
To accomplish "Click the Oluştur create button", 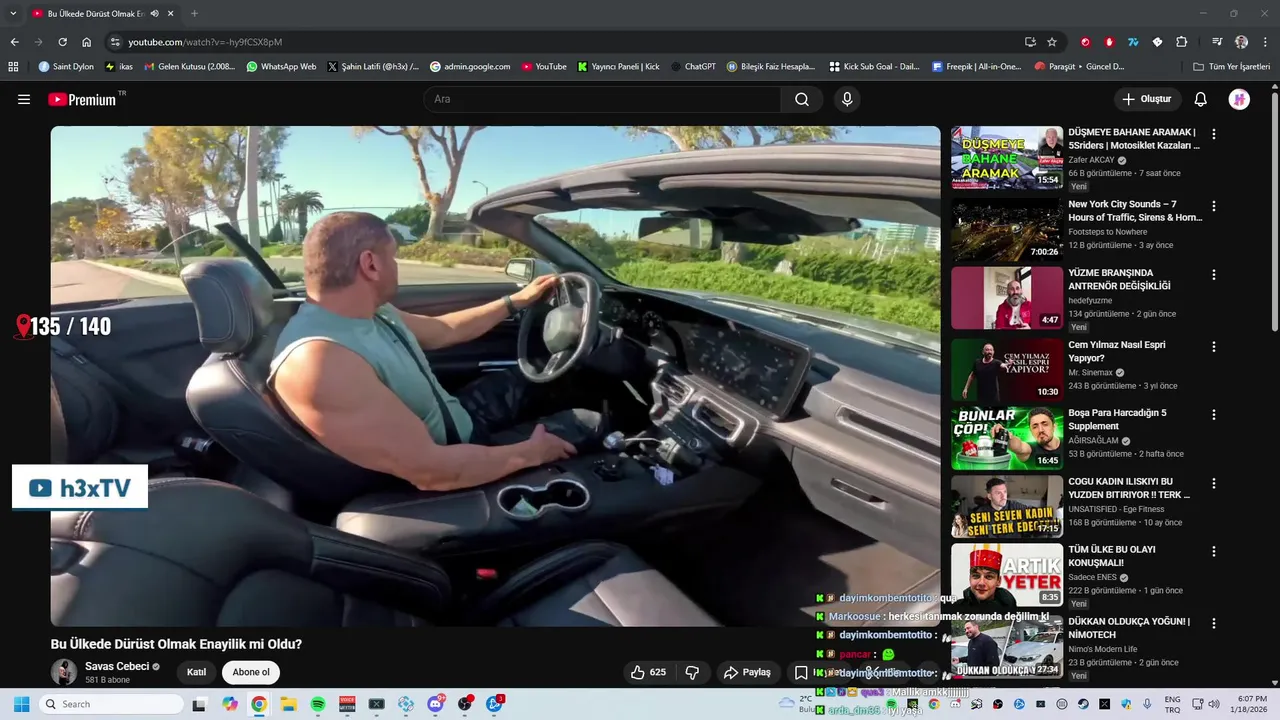I will (1146, 99).
